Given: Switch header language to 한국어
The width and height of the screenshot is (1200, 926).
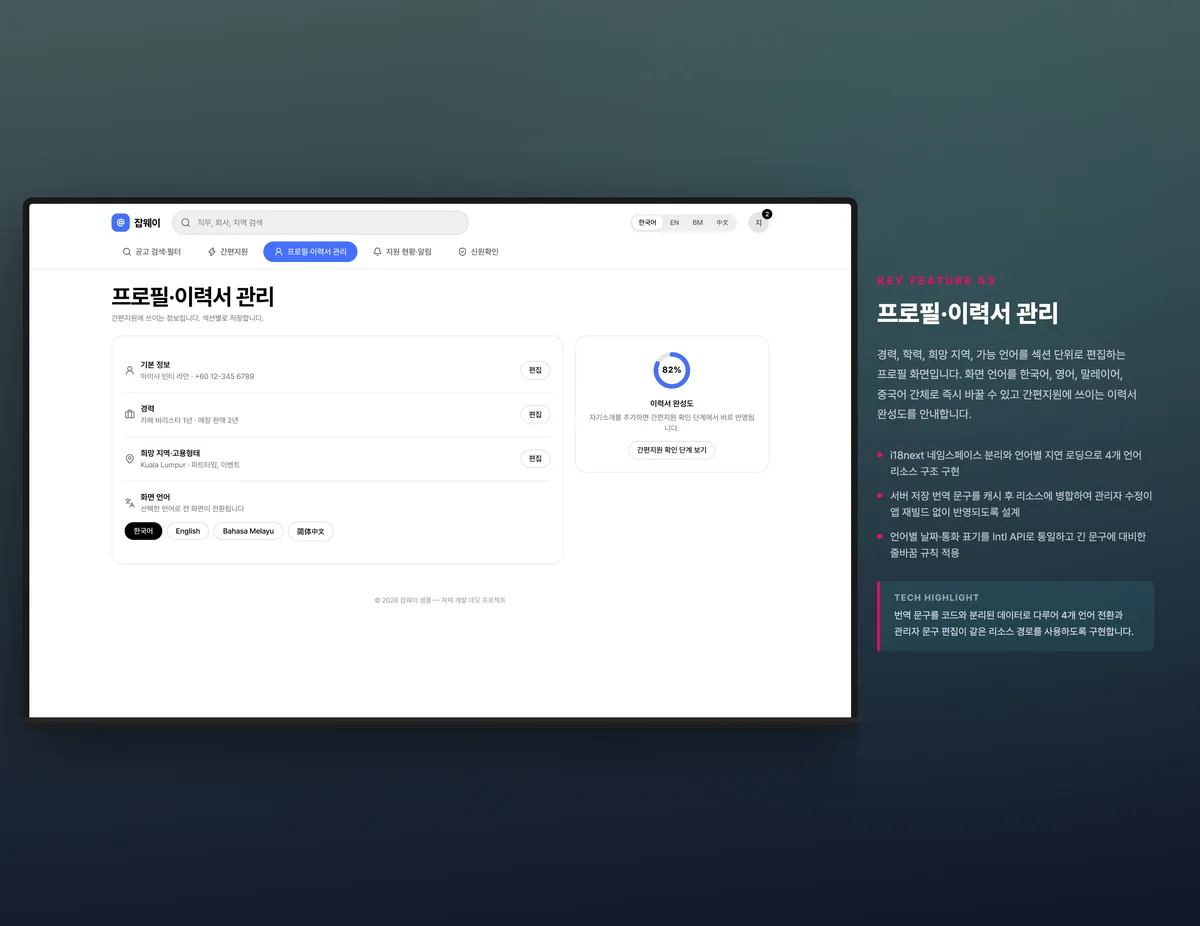Looking at the screenshot, I should tap(648, 223).
